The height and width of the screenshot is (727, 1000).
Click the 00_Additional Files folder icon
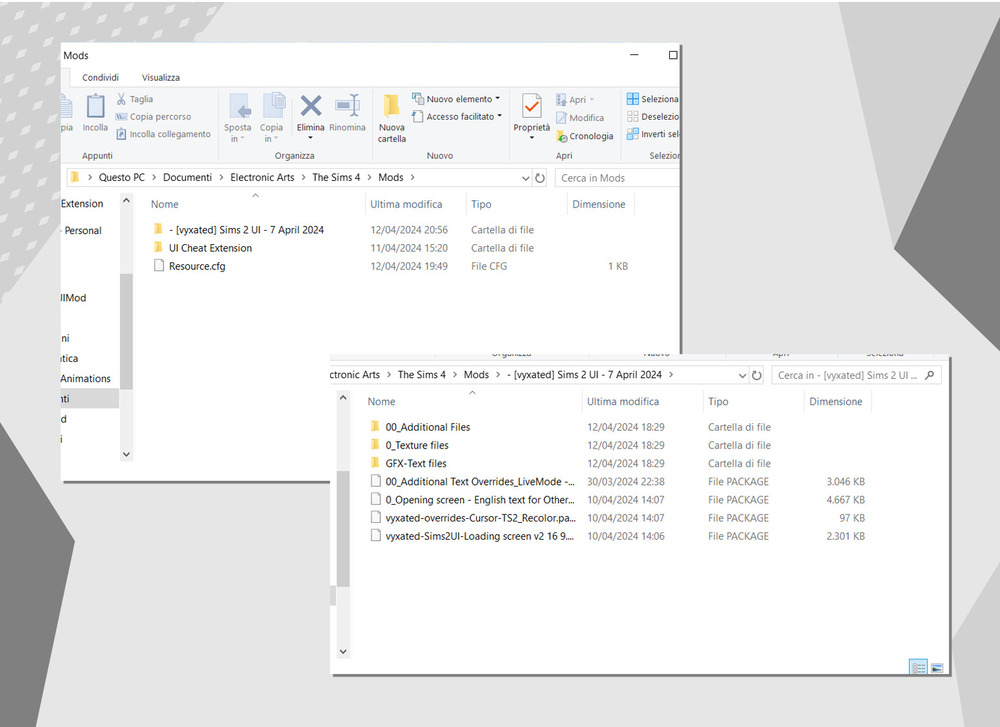375,427
